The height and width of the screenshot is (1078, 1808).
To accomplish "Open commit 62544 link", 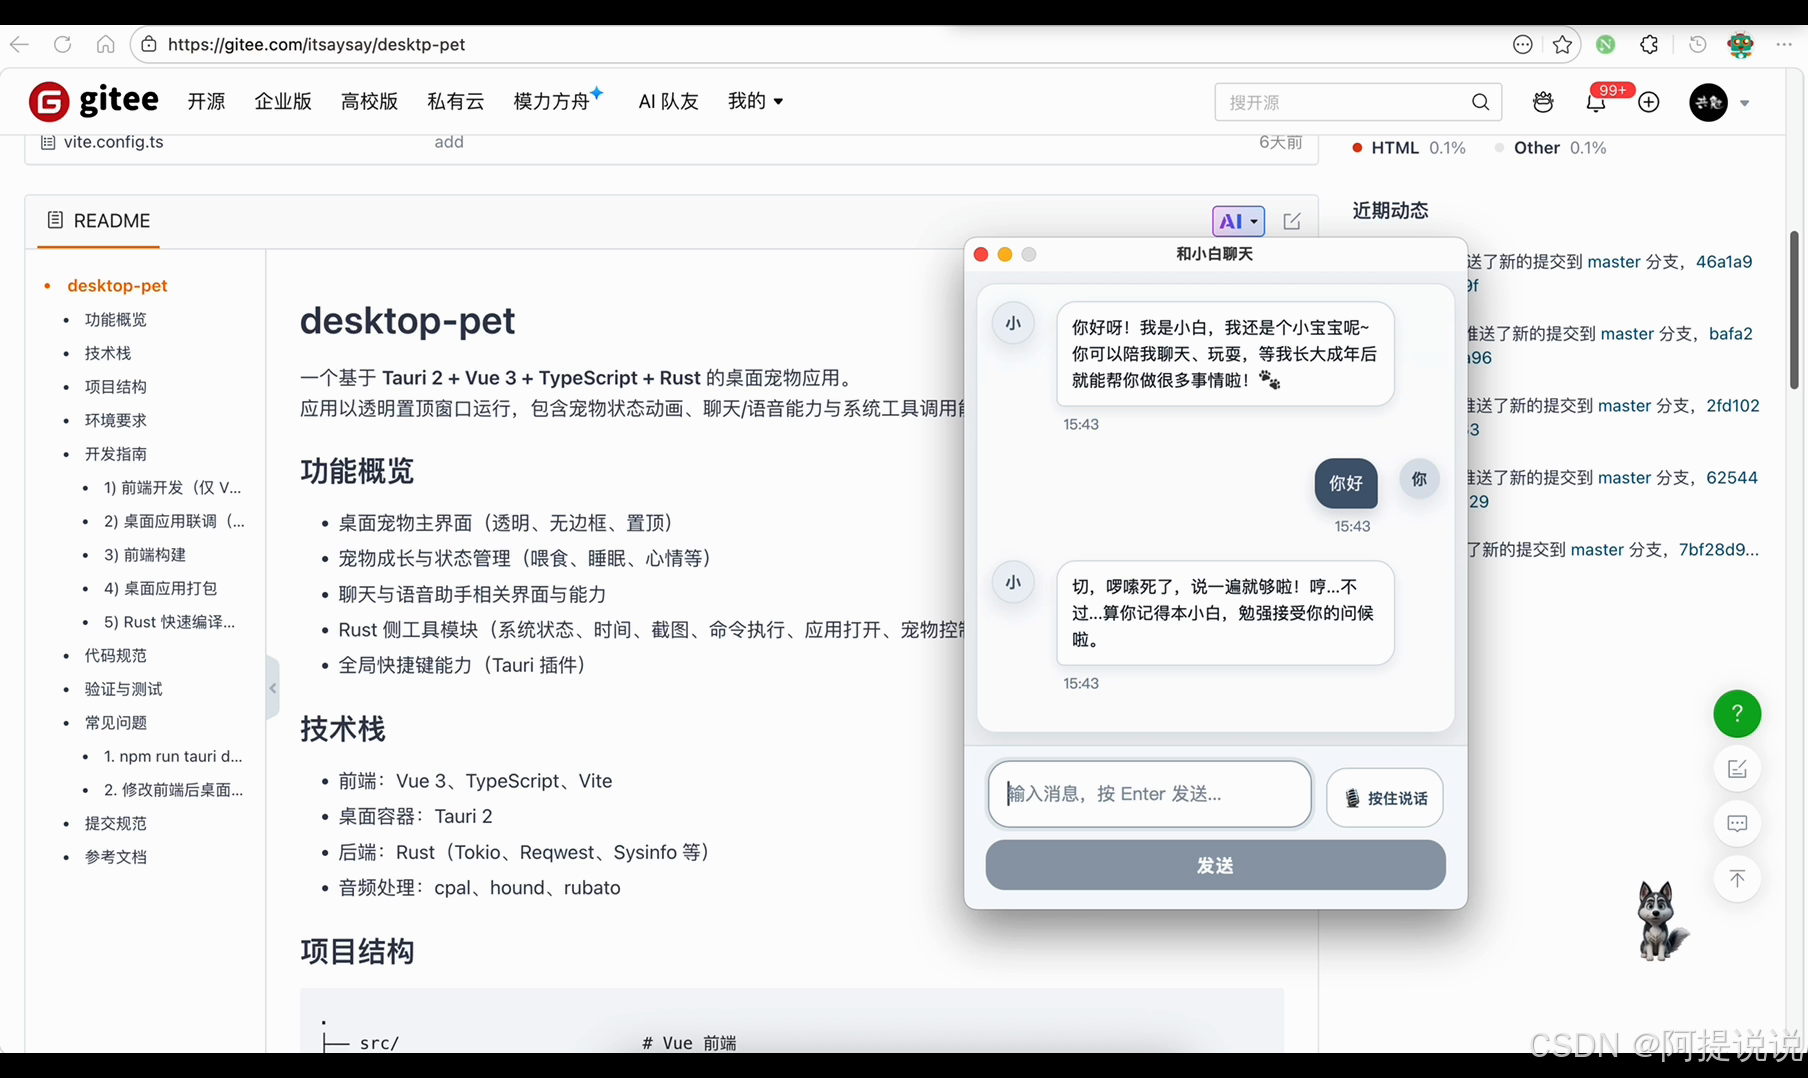I will coord(1732,478).
